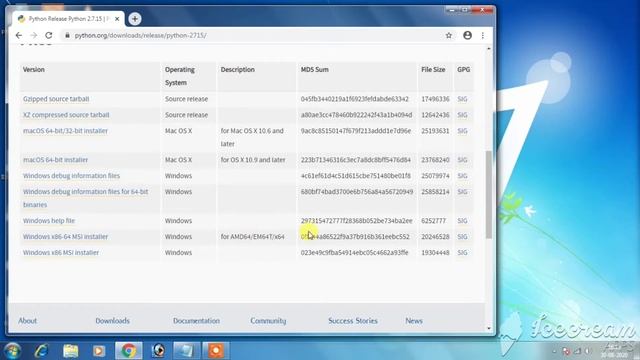Open the News footer link
The height and width of the screenshot is (360, 640).
click(413, 321)
